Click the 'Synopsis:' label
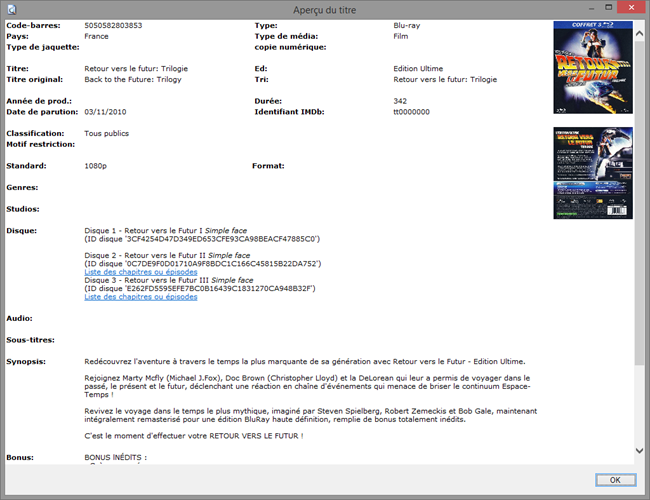This screenshot has width=650, height=500. click(26, 362)
